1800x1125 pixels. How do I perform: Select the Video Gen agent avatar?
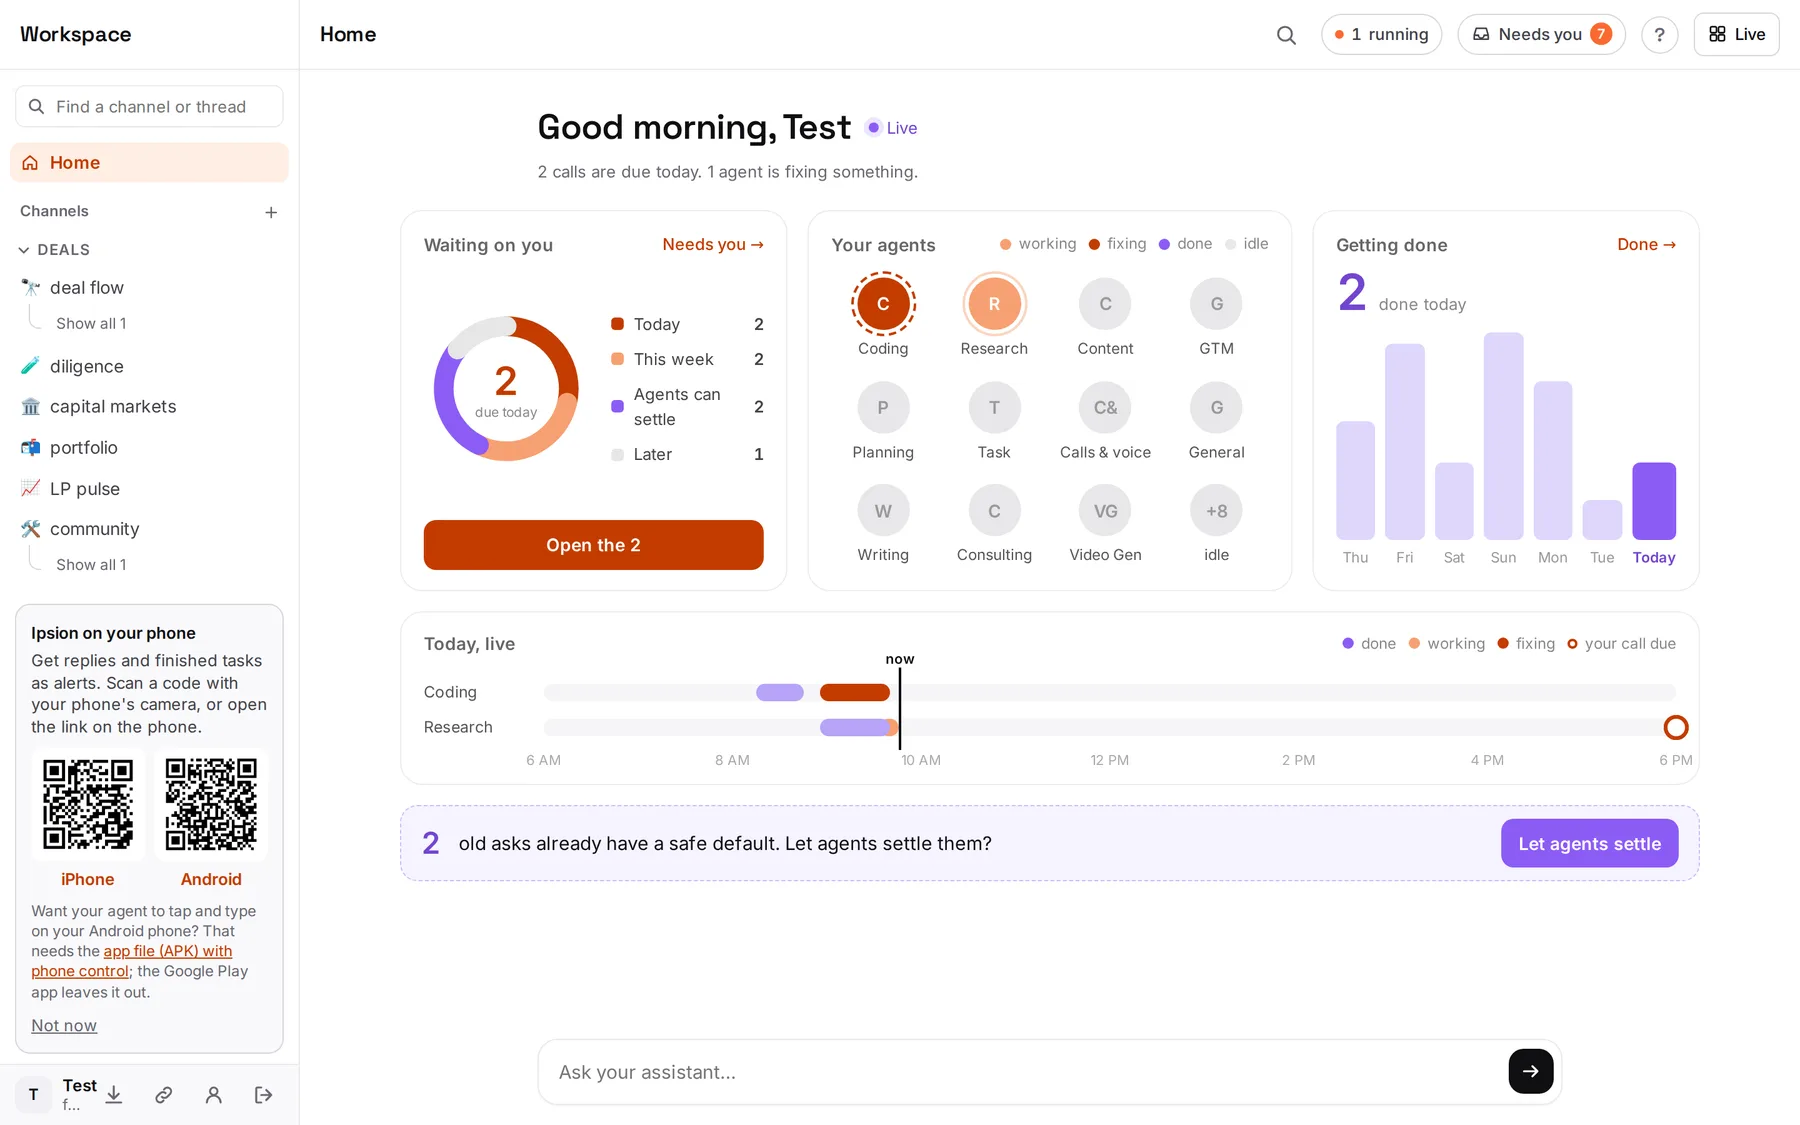tap(1105, 511)
